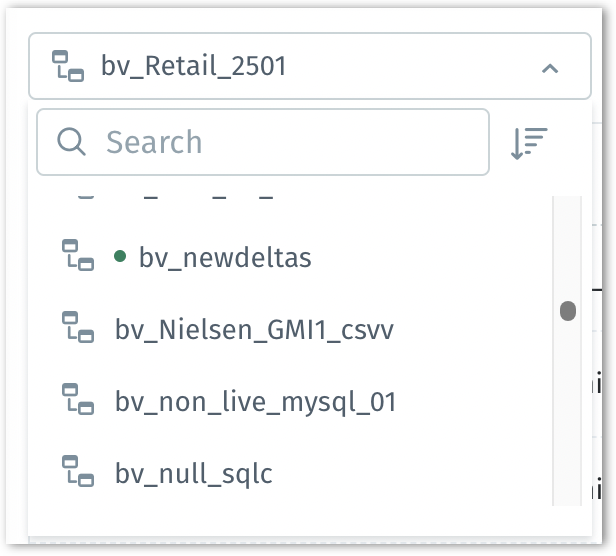Viewport: 616px width, 556px height.
Task: Click the bv_non_live_mysql_01 row icon
Action: coord(78,400)
